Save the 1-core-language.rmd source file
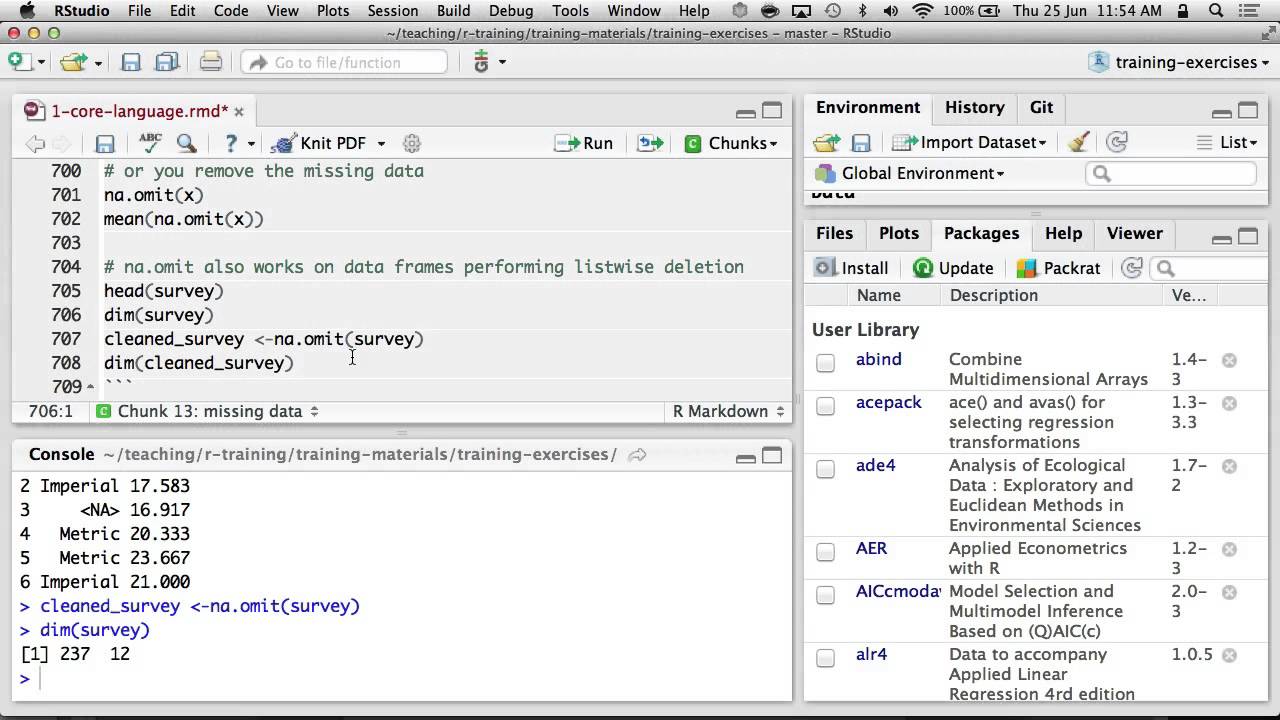Image resolution: width=1280 pixels, height=720 pixels. (105, 144)
